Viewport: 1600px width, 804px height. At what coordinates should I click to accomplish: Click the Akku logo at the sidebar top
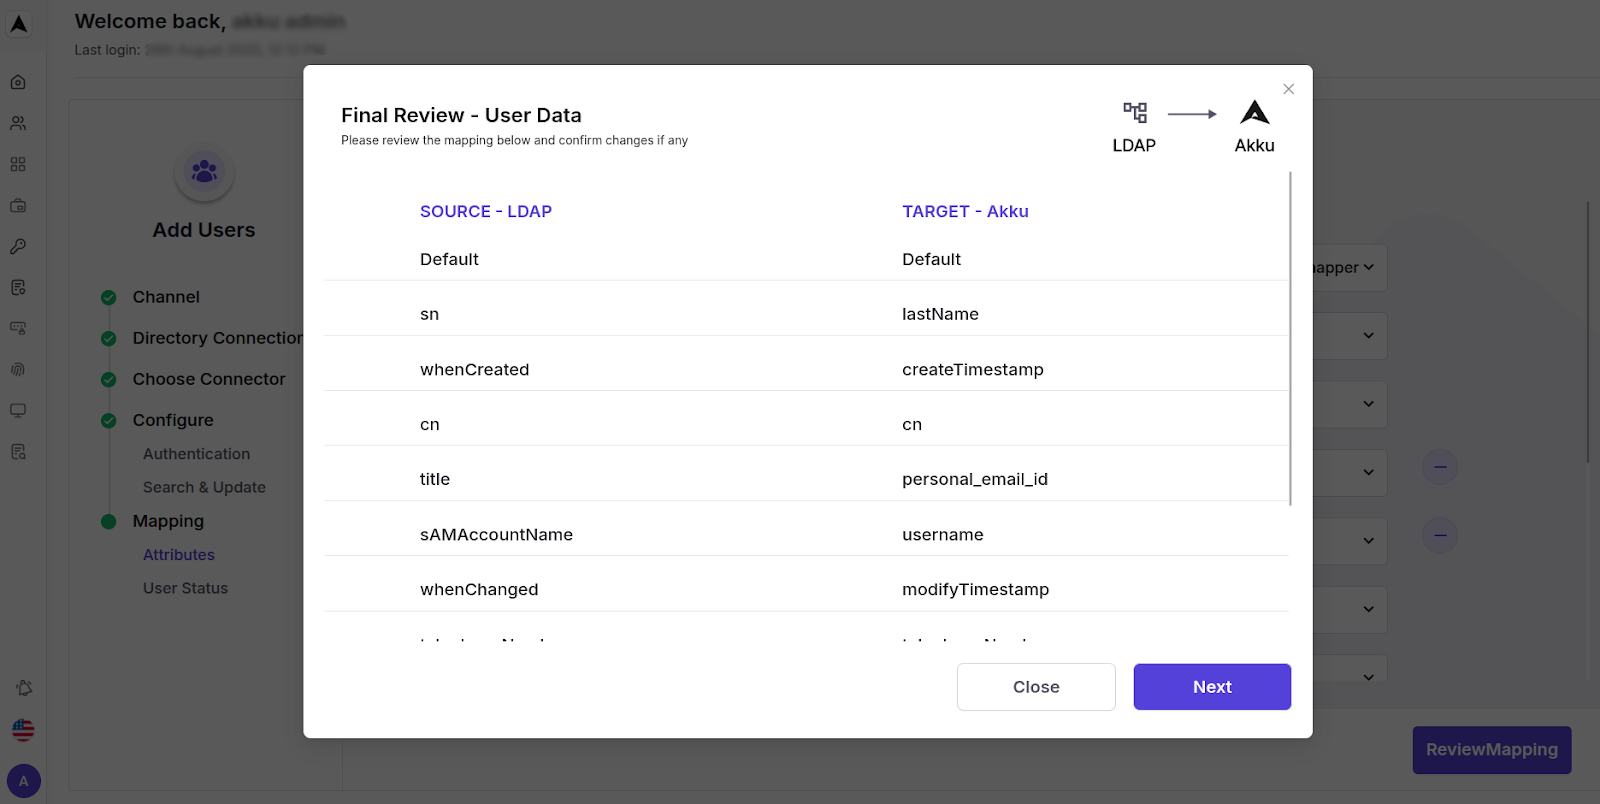click(x=19, y=24)
